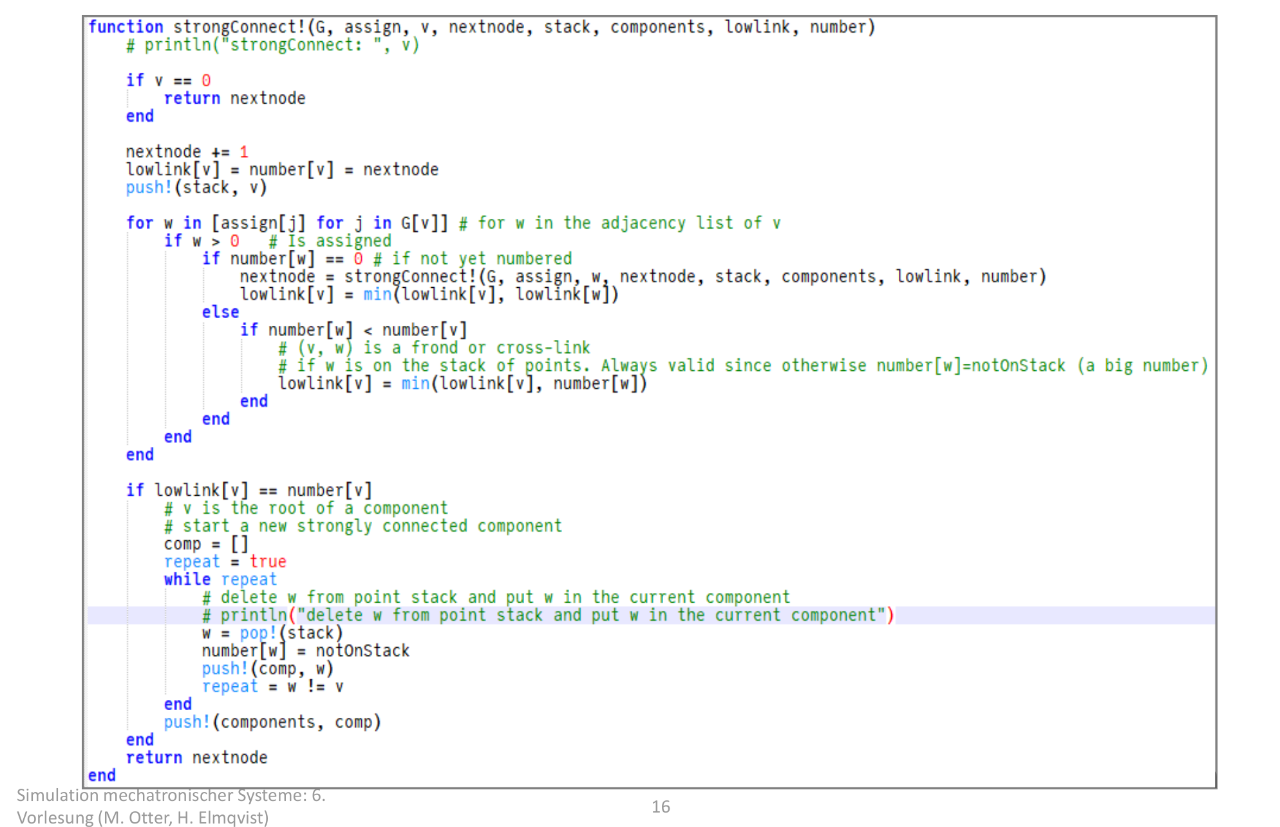Click the "if lowlink[v] == number[v]" line
The width and height of the screenshot is (1280, 827).
coord(249,490)
